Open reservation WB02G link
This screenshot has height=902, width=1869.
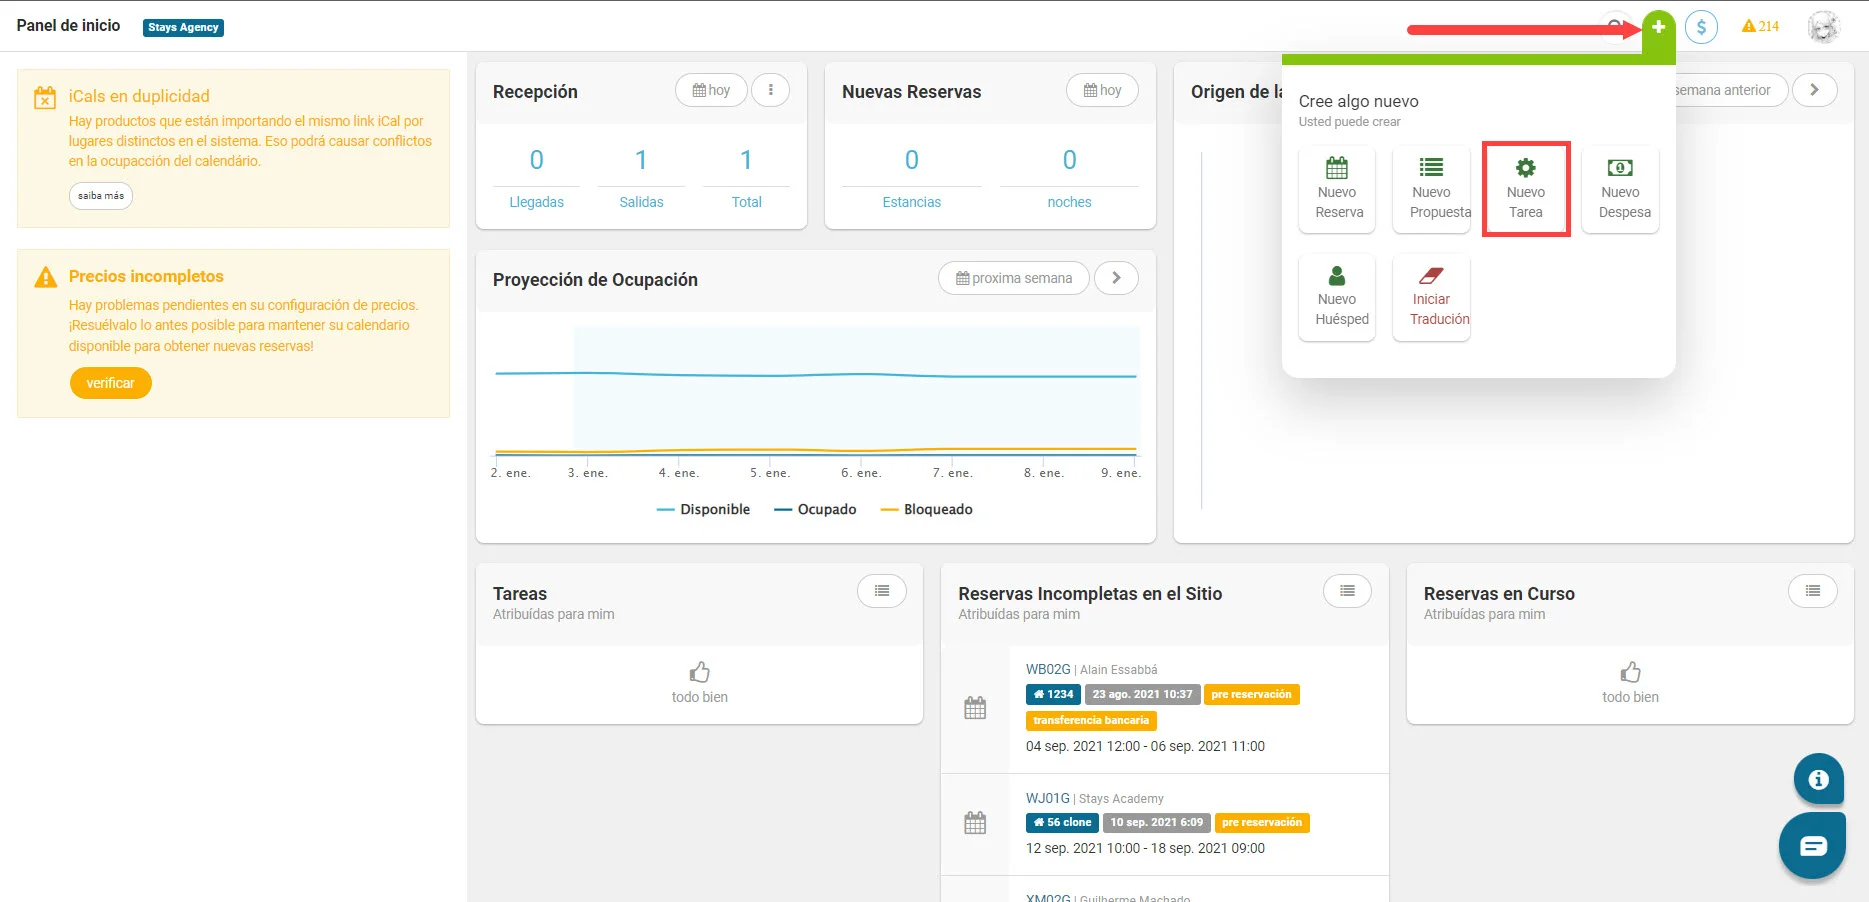coord(1048,669)
